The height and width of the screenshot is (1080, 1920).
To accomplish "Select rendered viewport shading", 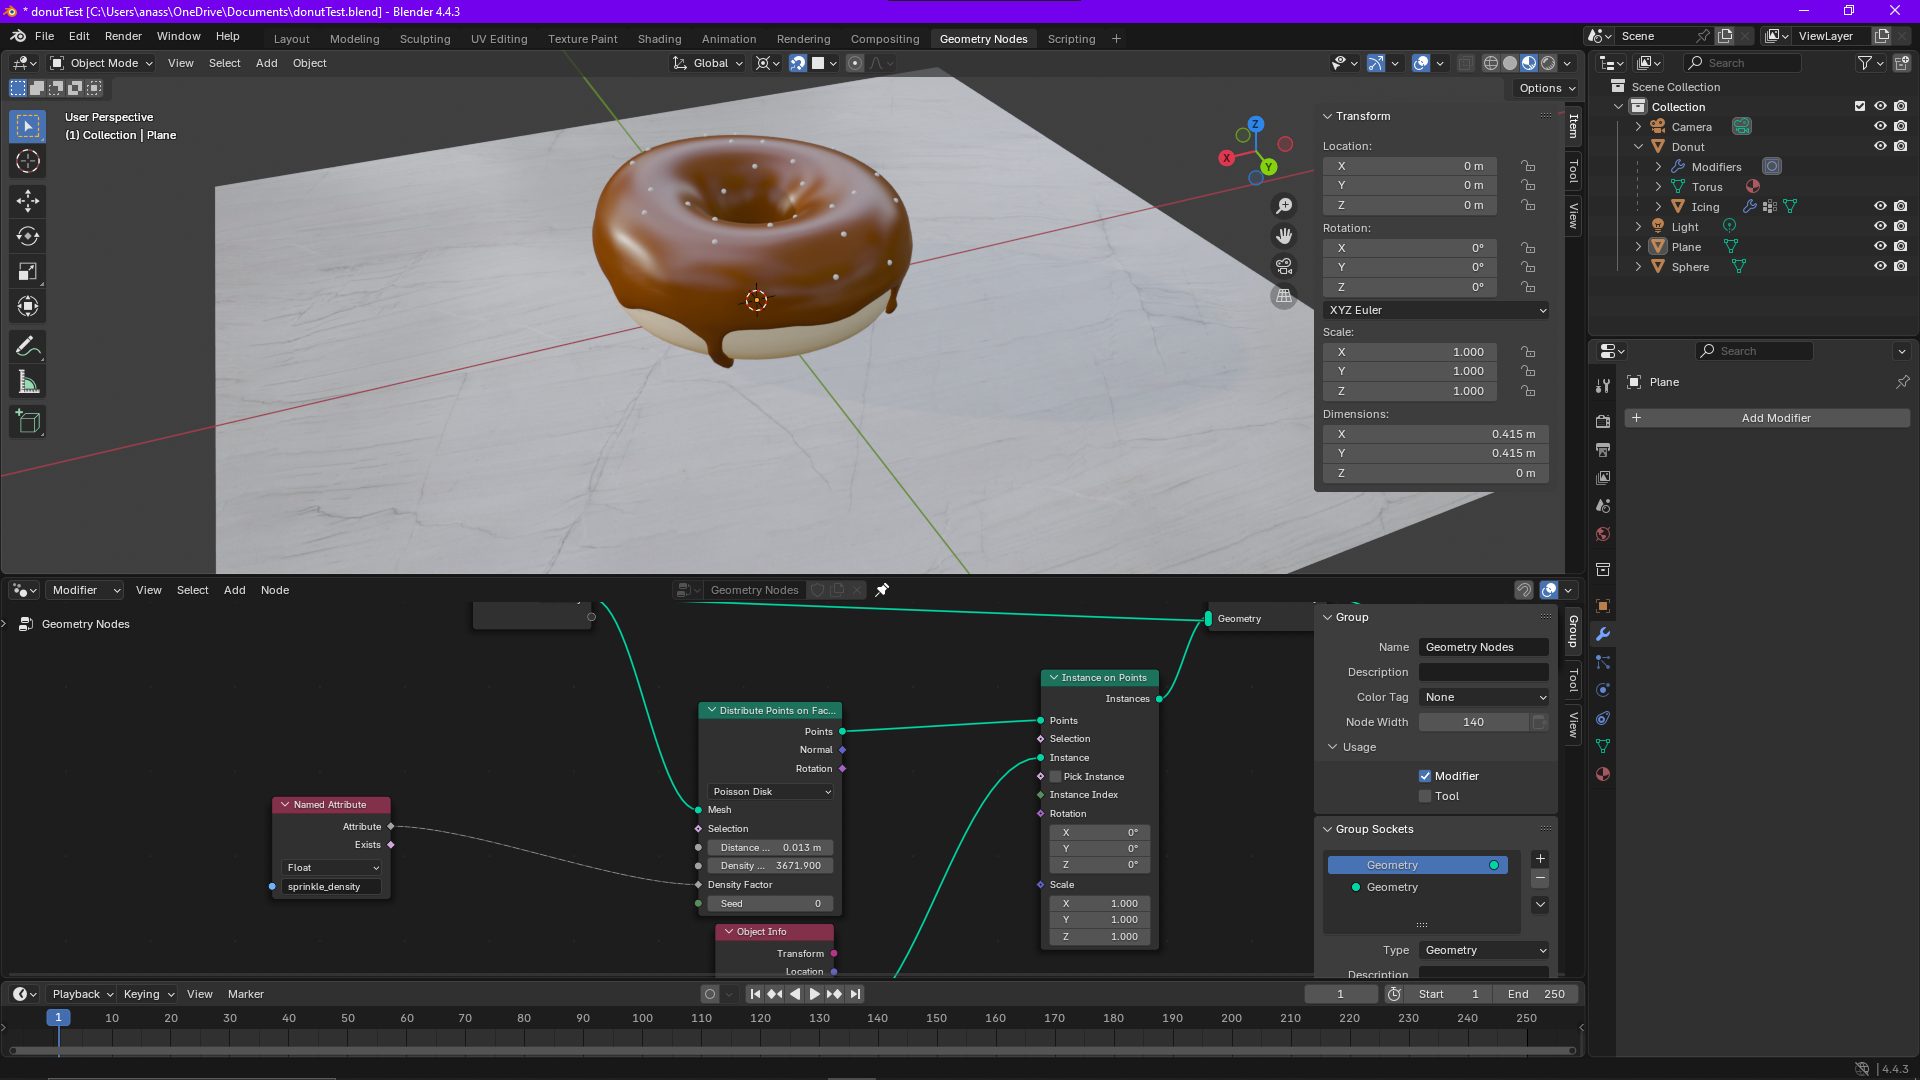I will coord(1548,63).
